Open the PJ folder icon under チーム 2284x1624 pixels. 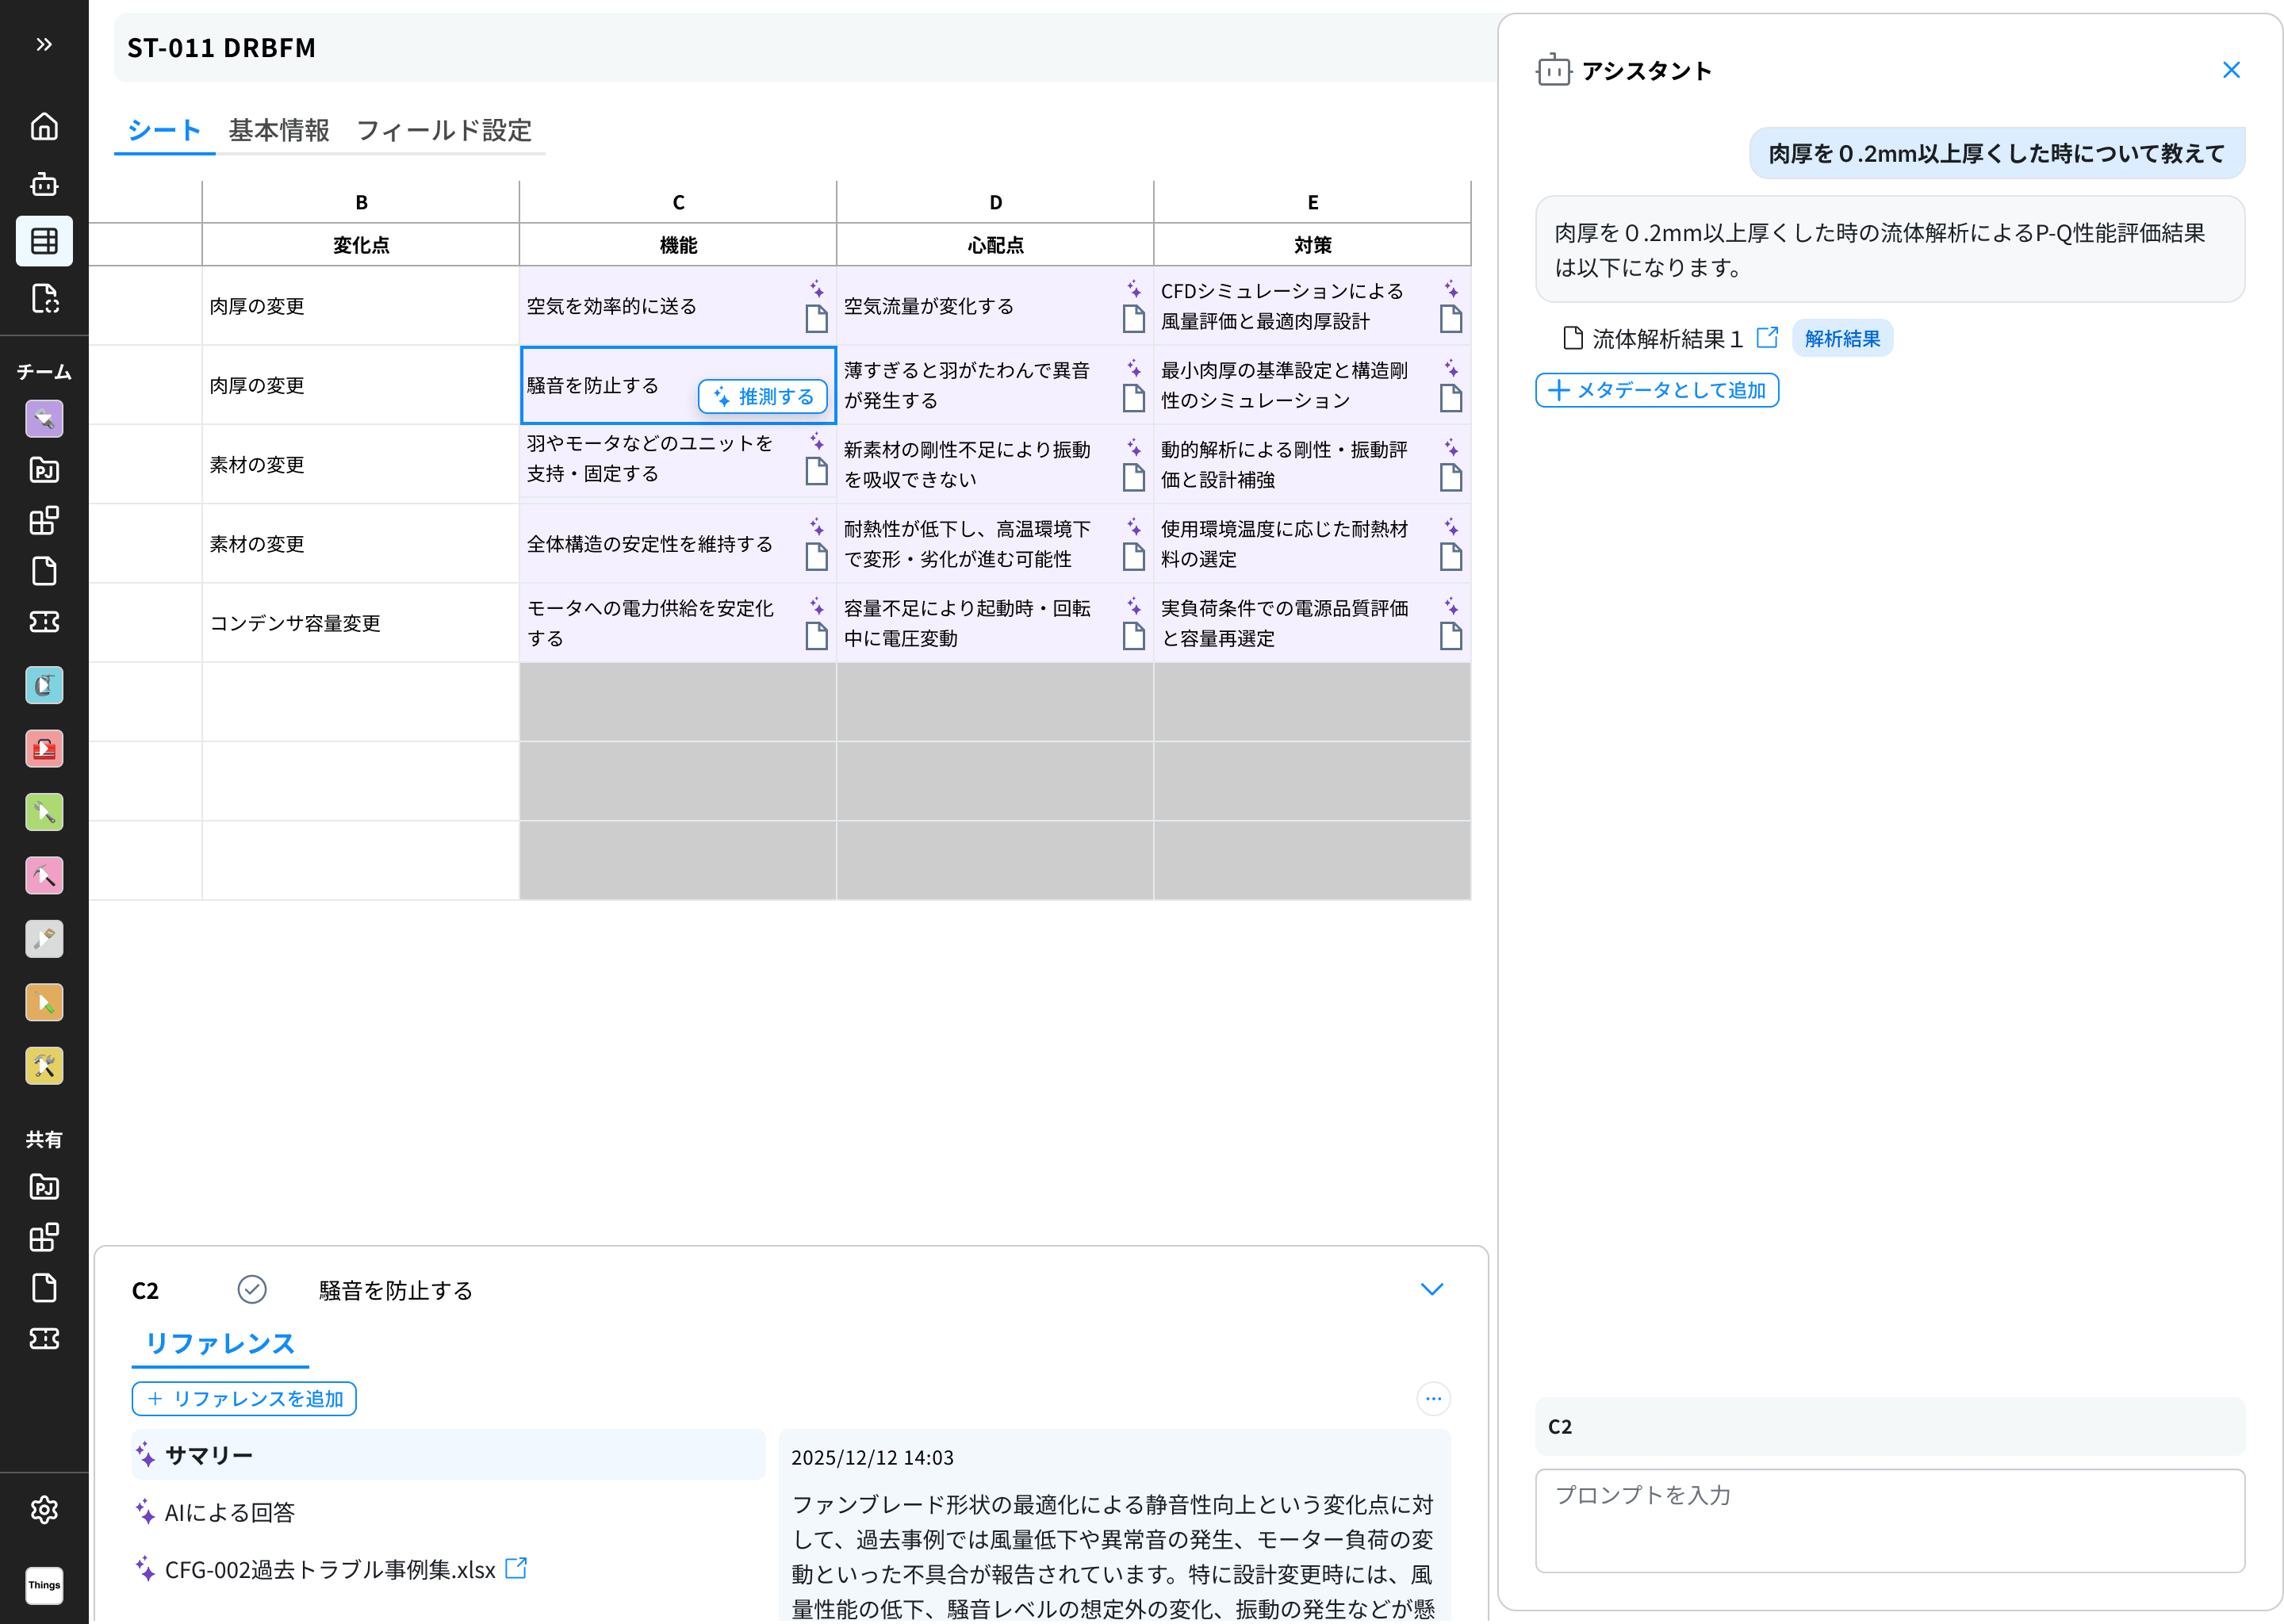coord(44,470)
